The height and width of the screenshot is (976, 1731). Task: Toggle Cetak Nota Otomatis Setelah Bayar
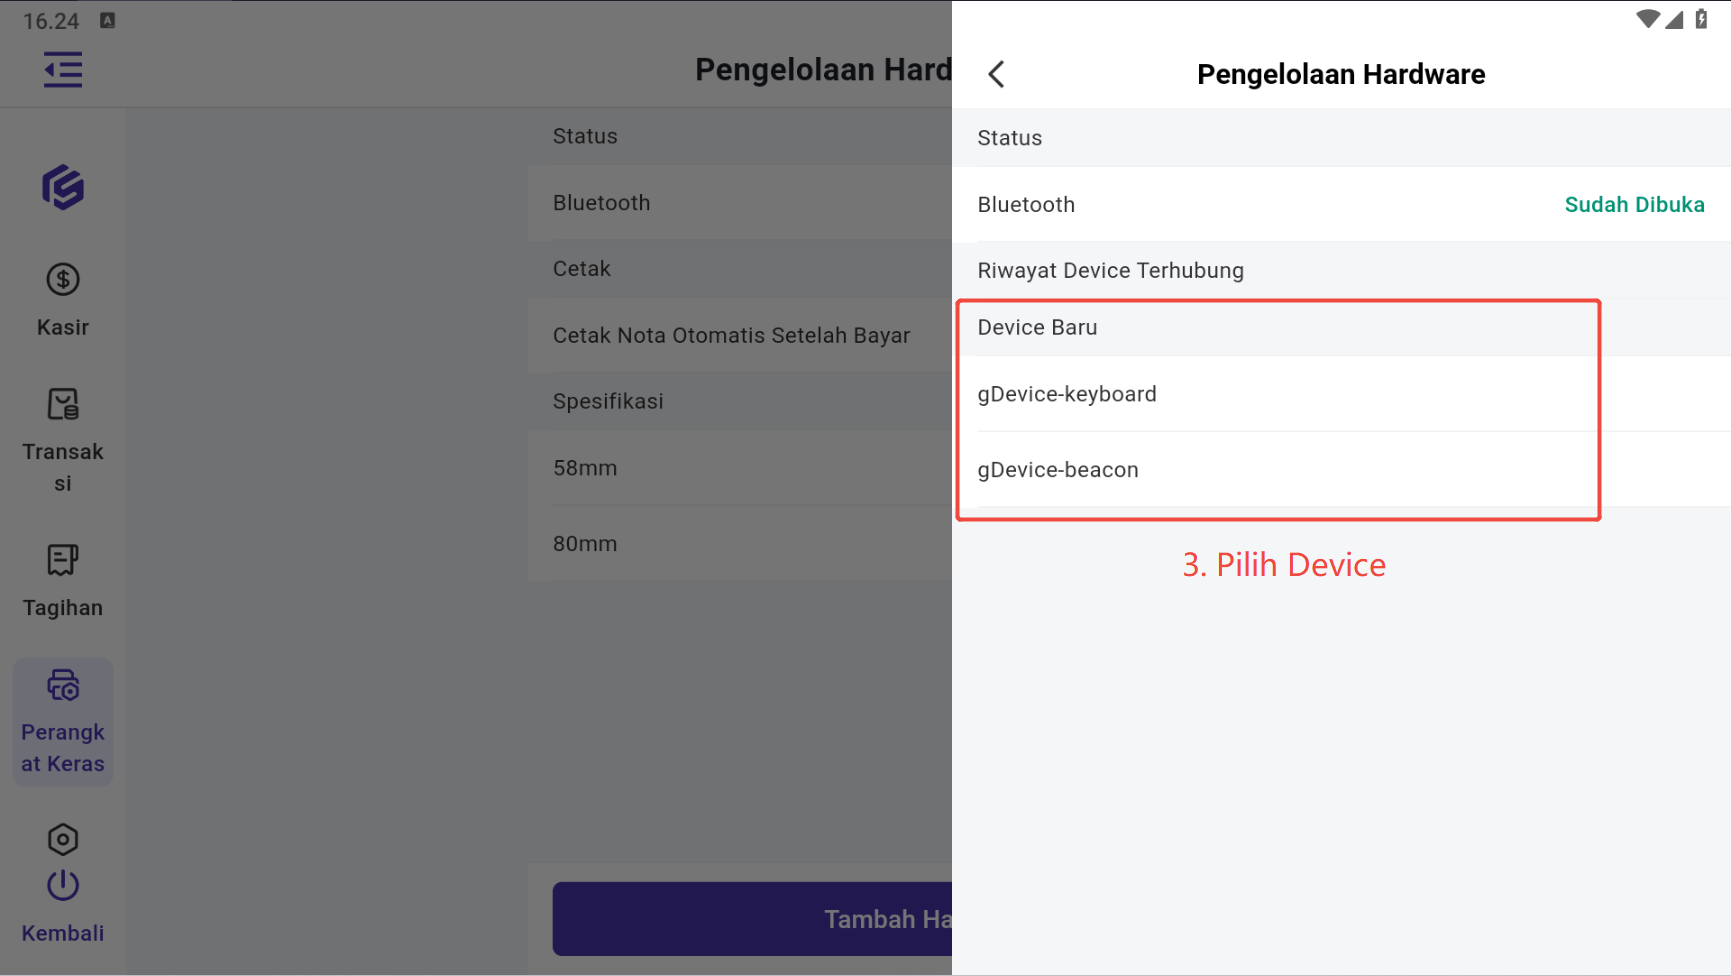(x=732, y=336)
